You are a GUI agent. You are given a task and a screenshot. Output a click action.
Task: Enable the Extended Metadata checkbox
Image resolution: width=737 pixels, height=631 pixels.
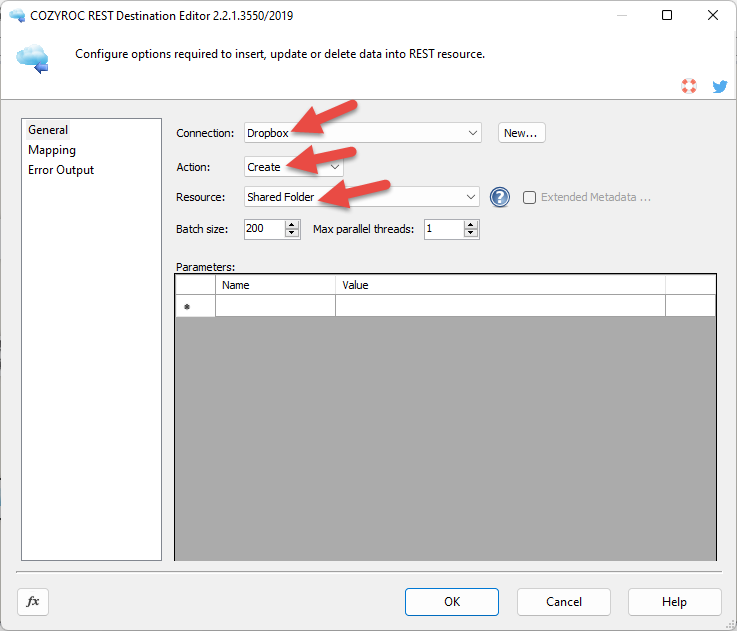[529, 197]
